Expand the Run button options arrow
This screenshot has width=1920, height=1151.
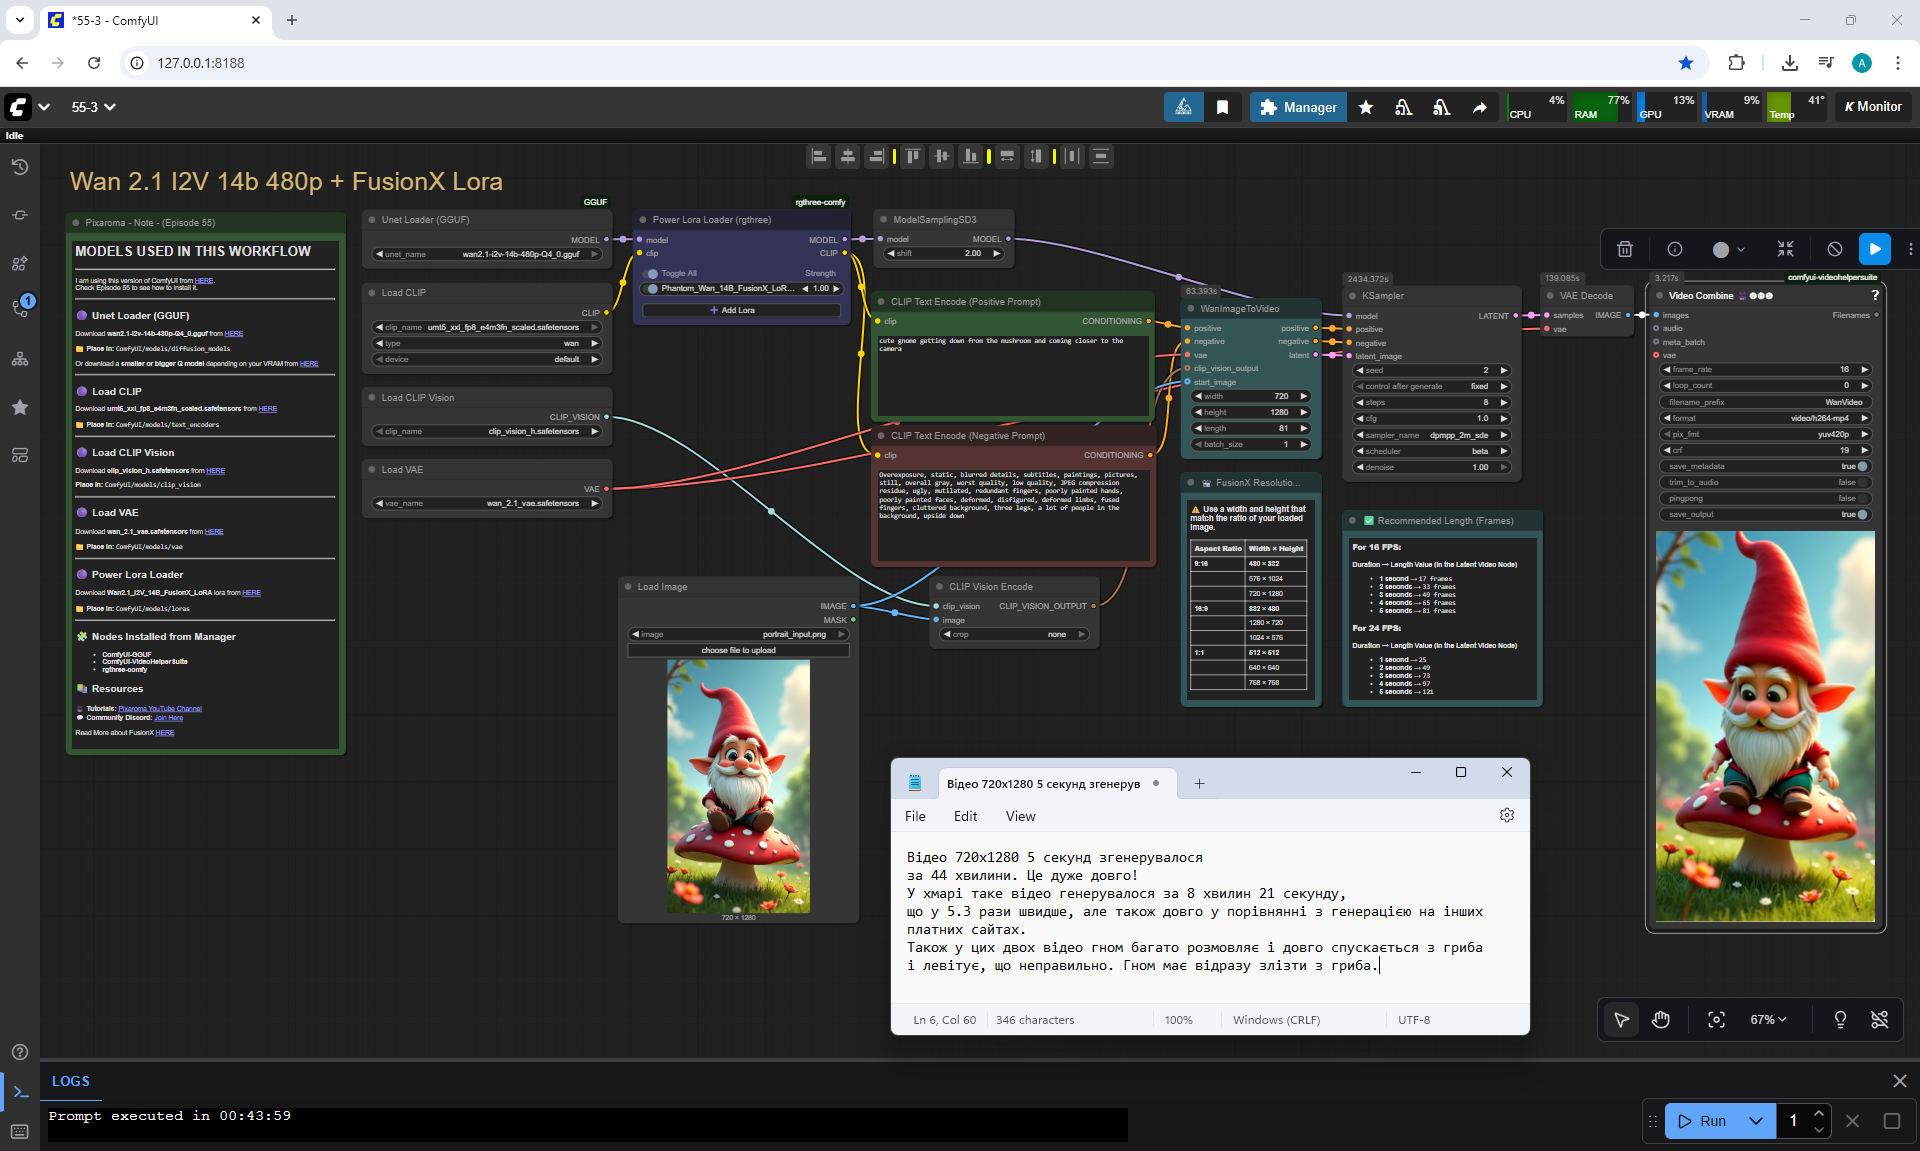[x=1756, y=1121]
